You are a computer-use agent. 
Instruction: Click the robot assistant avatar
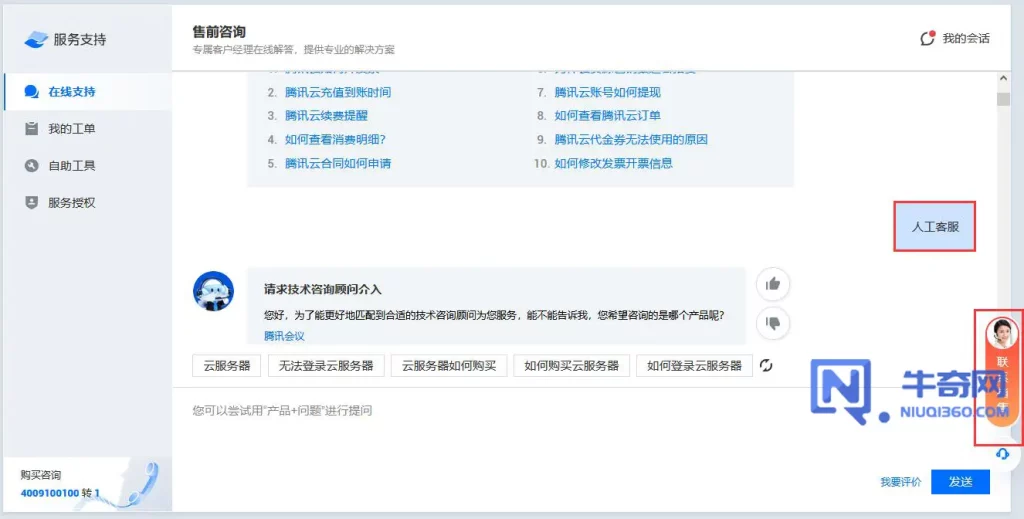coord(214,291)
